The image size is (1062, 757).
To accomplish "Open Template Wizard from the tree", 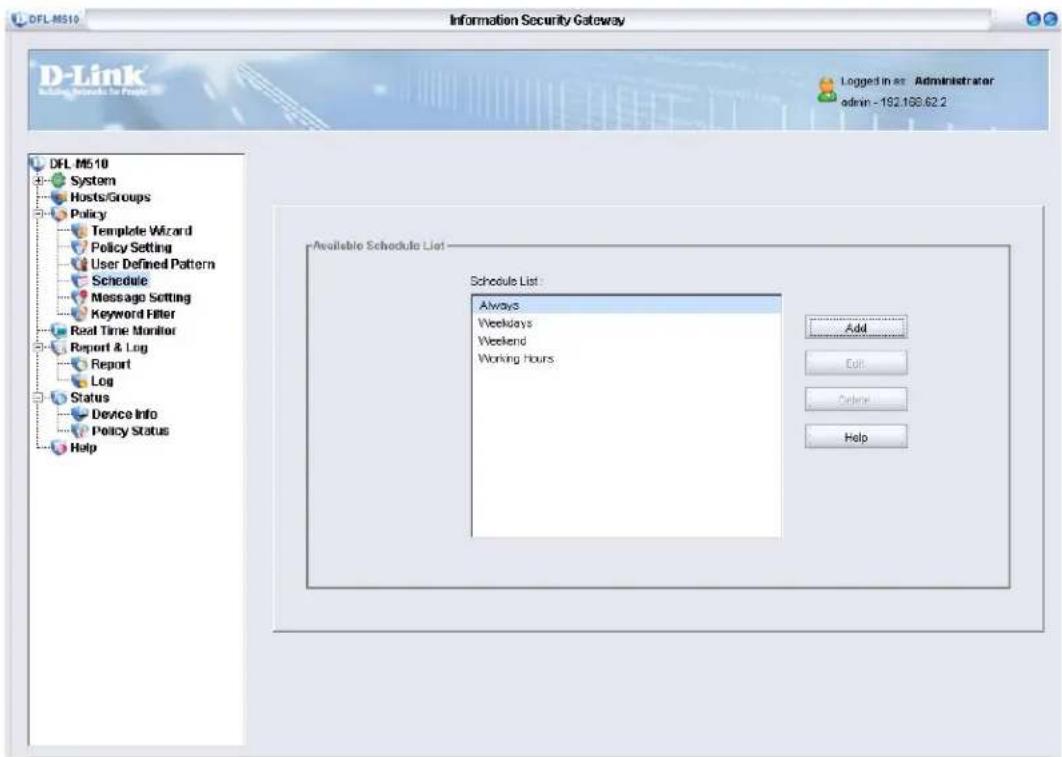I will click(142, 231).
